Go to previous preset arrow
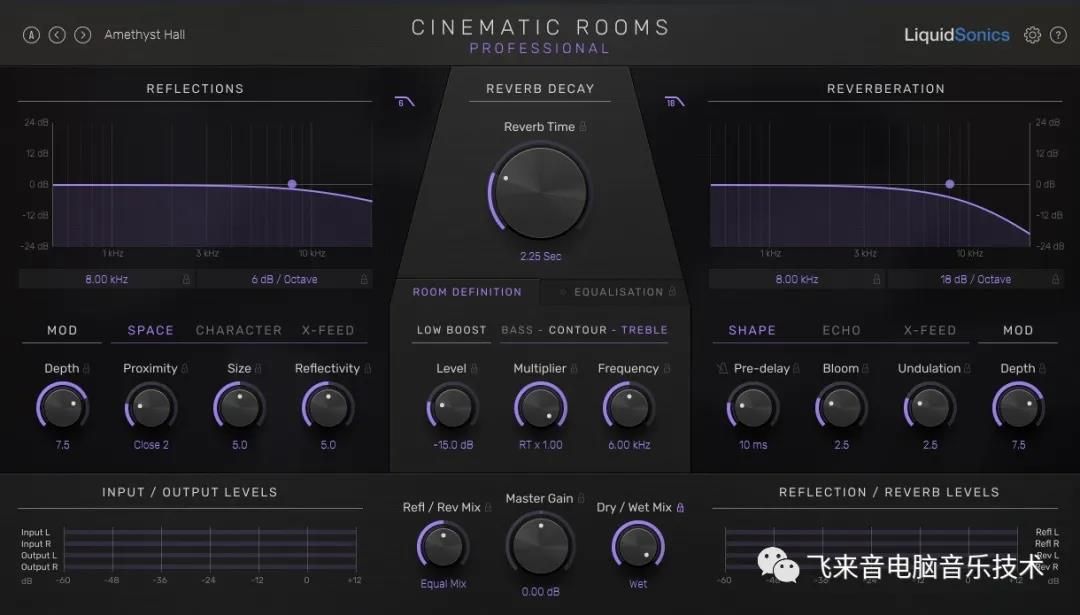This screenshot has height=615, width=1080. coord(57,34)
